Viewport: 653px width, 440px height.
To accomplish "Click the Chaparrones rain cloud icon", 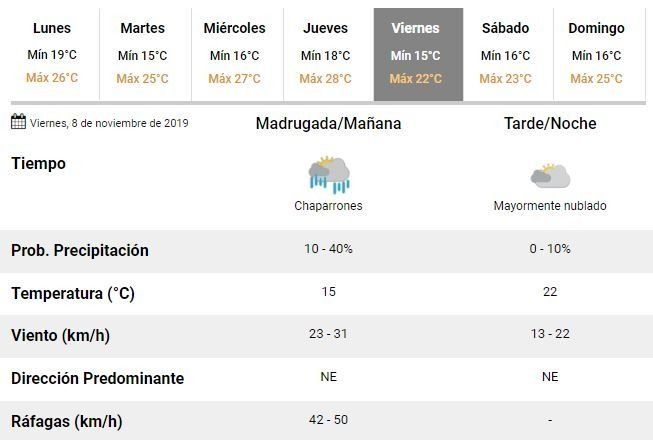I will 329,174.
